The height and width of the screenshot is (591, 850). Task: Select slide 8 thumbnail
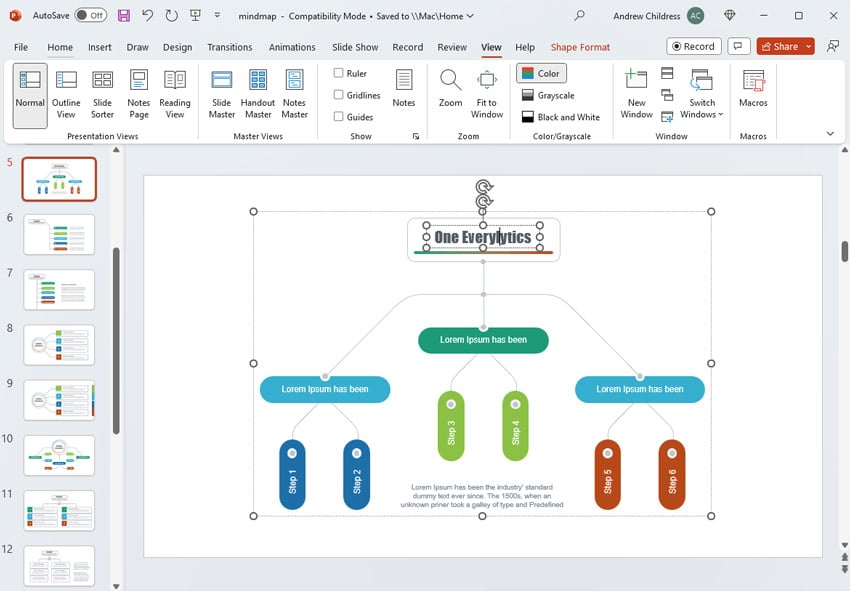59,345
